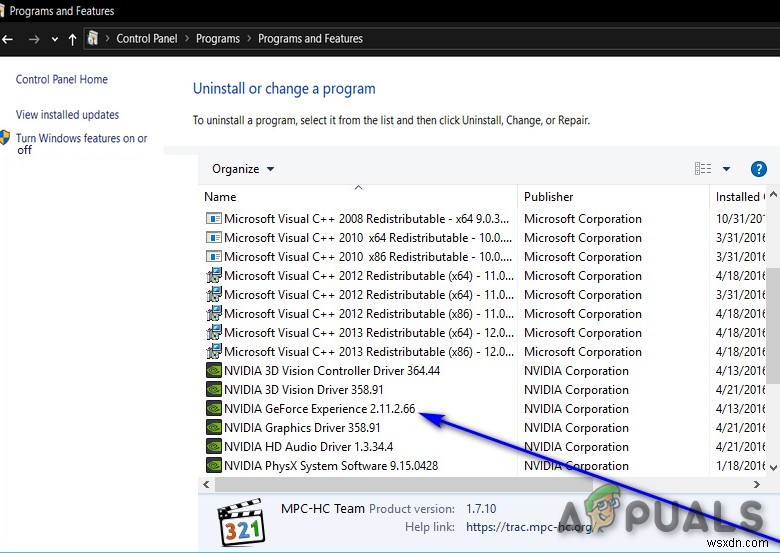Screen dimensions: 780x553
Task: Select Visual C++ 2010 x64 Redistributable icon
Action: pyautogui.click(x=213, y=237)
